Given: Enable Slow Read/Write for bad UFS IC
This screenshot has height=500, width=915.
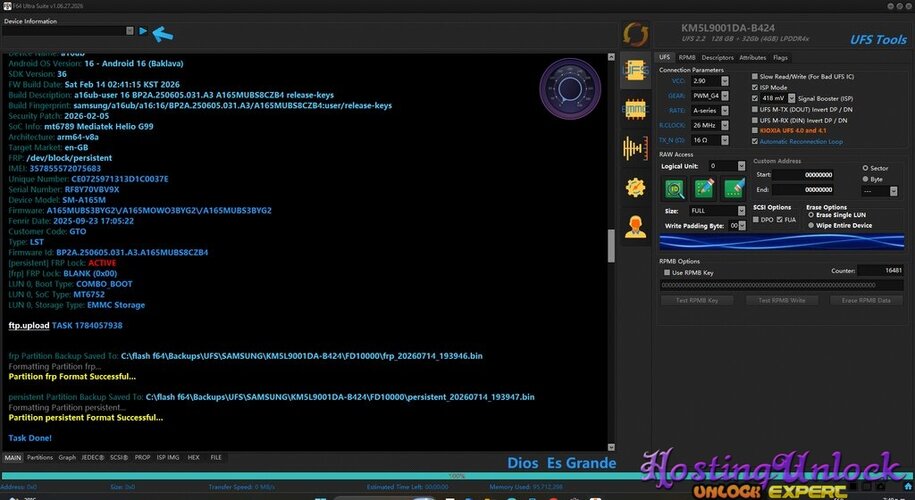Looking at the screenshot, I should 755,76.
